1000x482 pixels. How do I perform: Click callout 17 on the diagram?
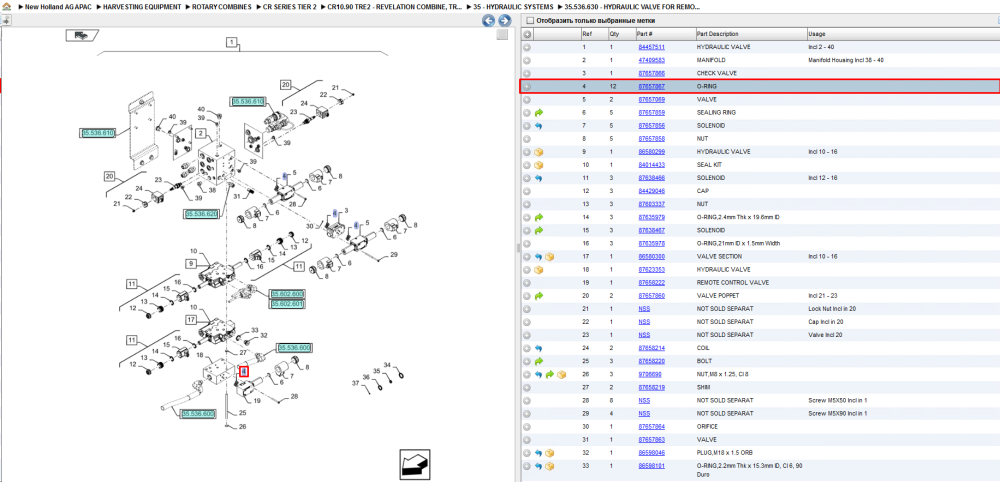click(191, 319)
